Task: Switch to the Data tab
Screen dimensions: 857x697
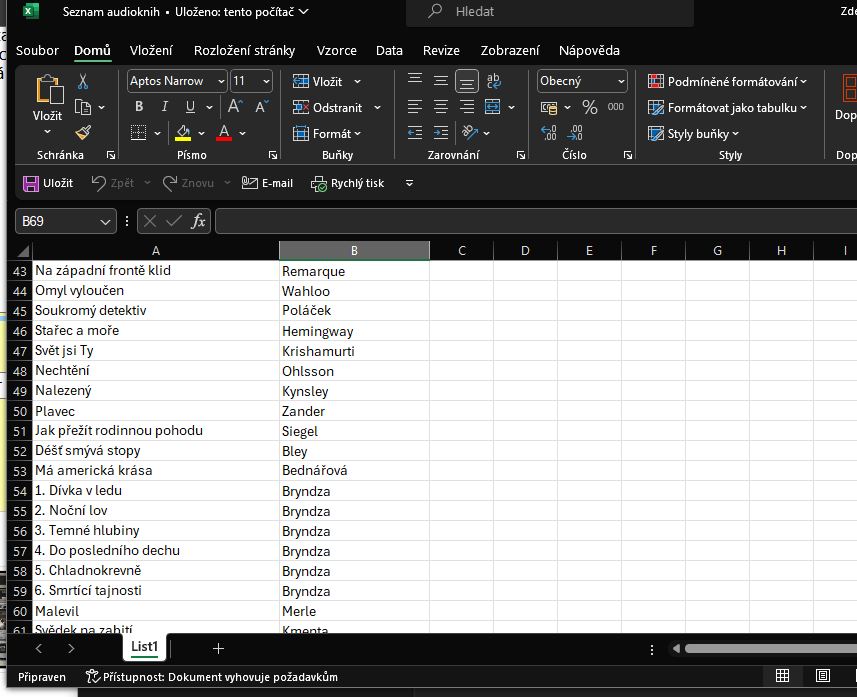Action: pyautogui.click(x=389, y=51)
